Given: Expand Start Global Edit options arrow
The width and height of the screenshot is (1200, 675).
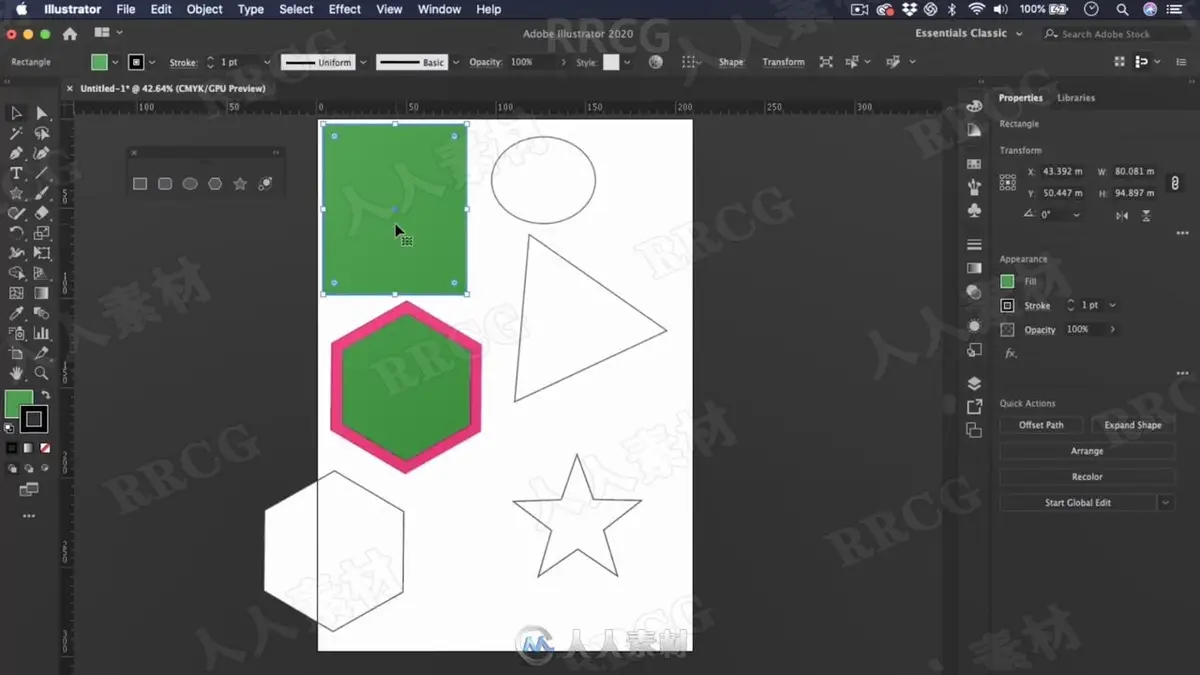Looking at the screenshot, I should (x=1166, y=503).
